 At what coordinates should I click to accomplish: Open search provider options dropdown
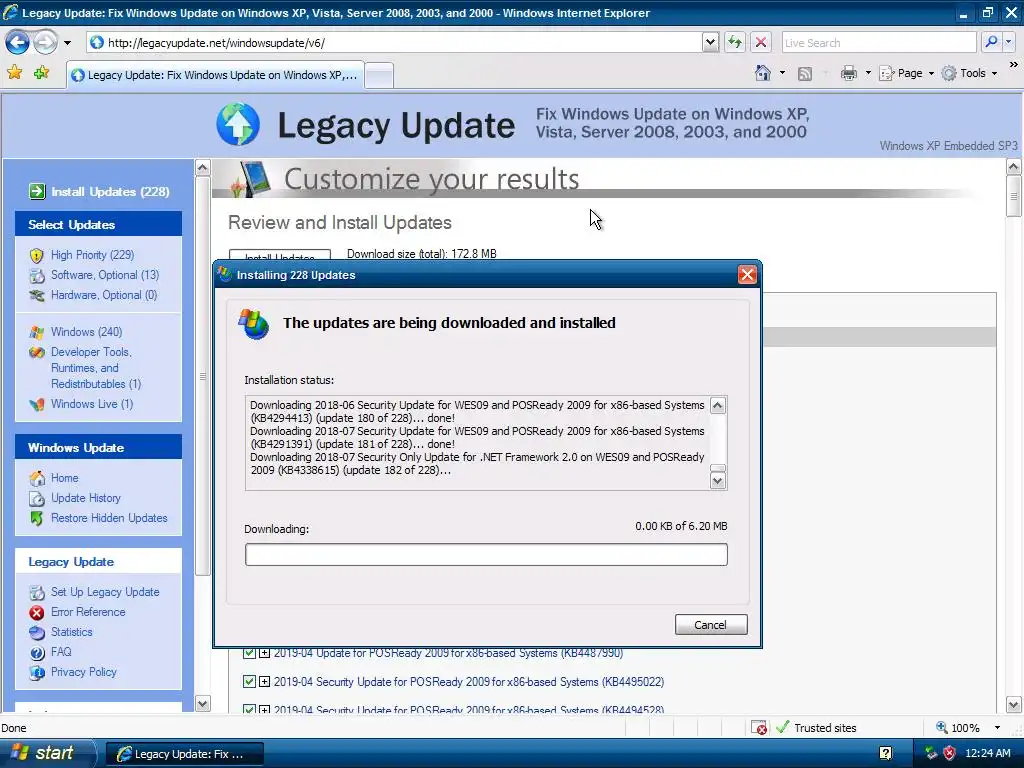pyautogui.click(x=1009, y=42)
